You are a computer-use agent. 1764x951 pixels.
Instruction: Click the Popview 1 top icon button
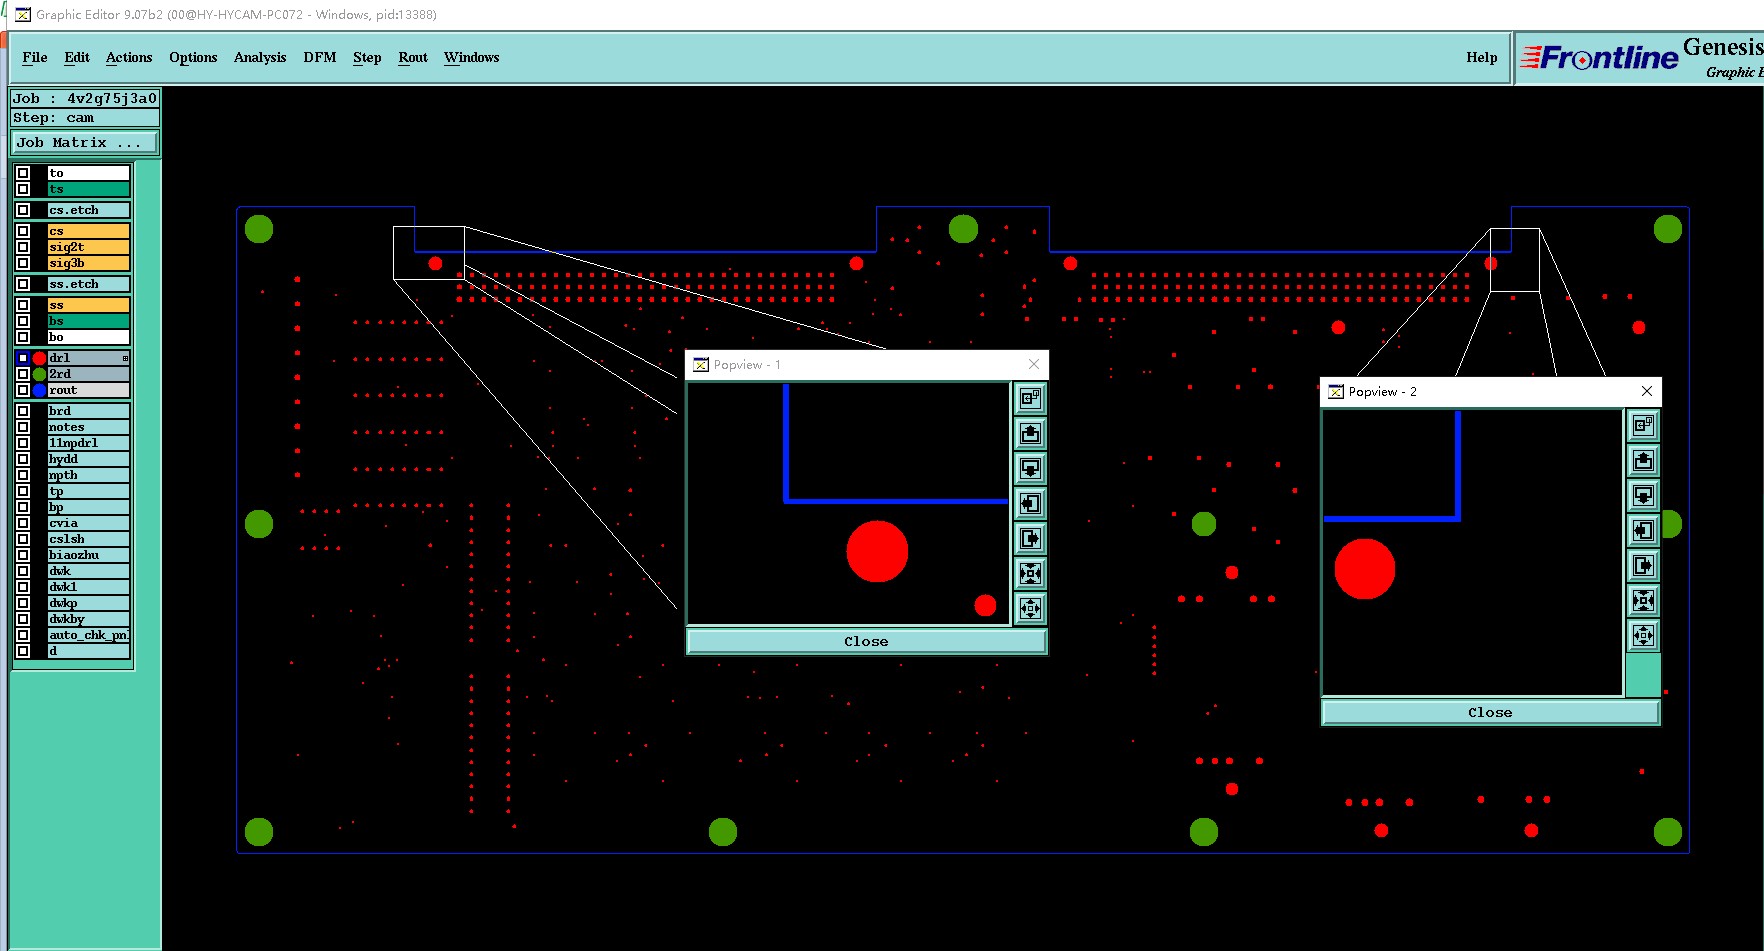(x=1030, y=398)
